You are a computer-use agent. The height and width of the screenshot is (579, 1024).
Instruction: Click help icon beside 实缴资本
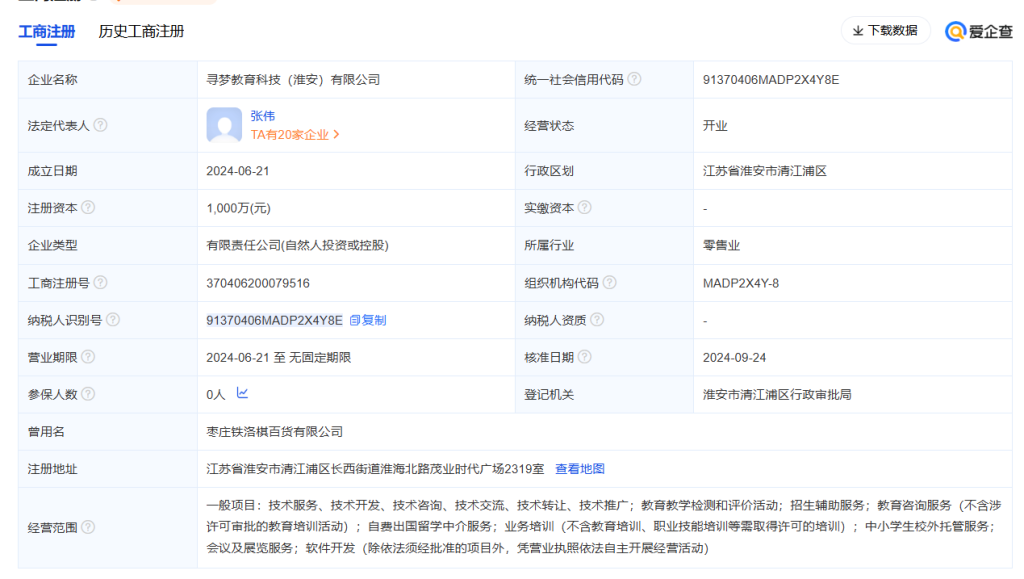585,208
